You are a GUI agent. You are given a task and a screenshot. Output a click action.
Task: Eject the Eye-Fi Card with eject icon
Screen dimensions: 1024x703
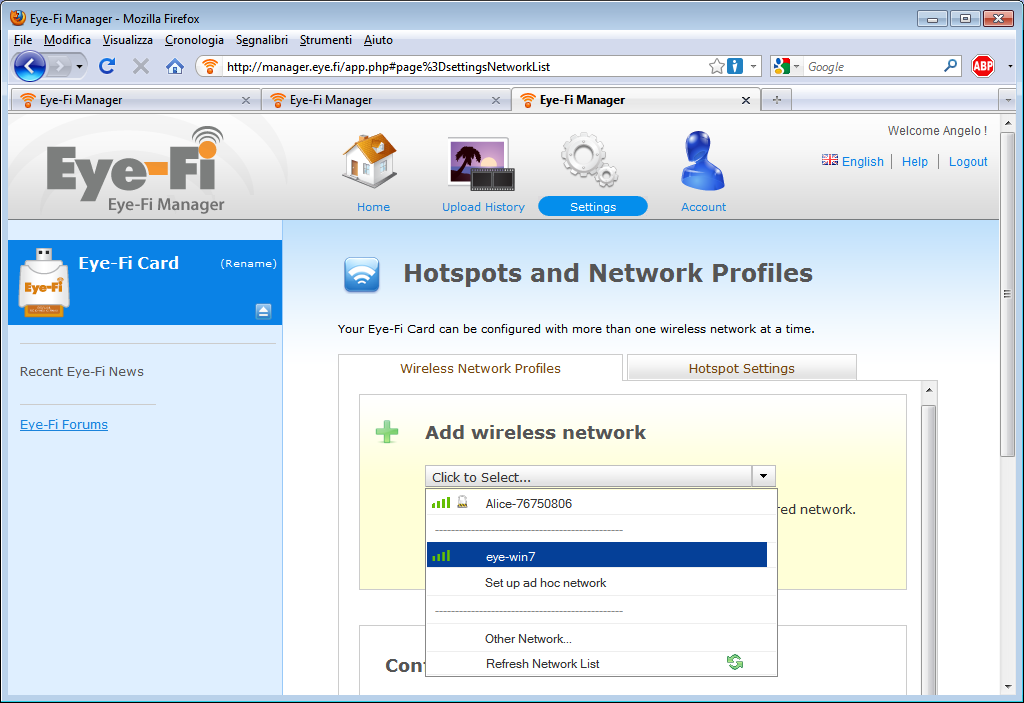coord(263,311)
